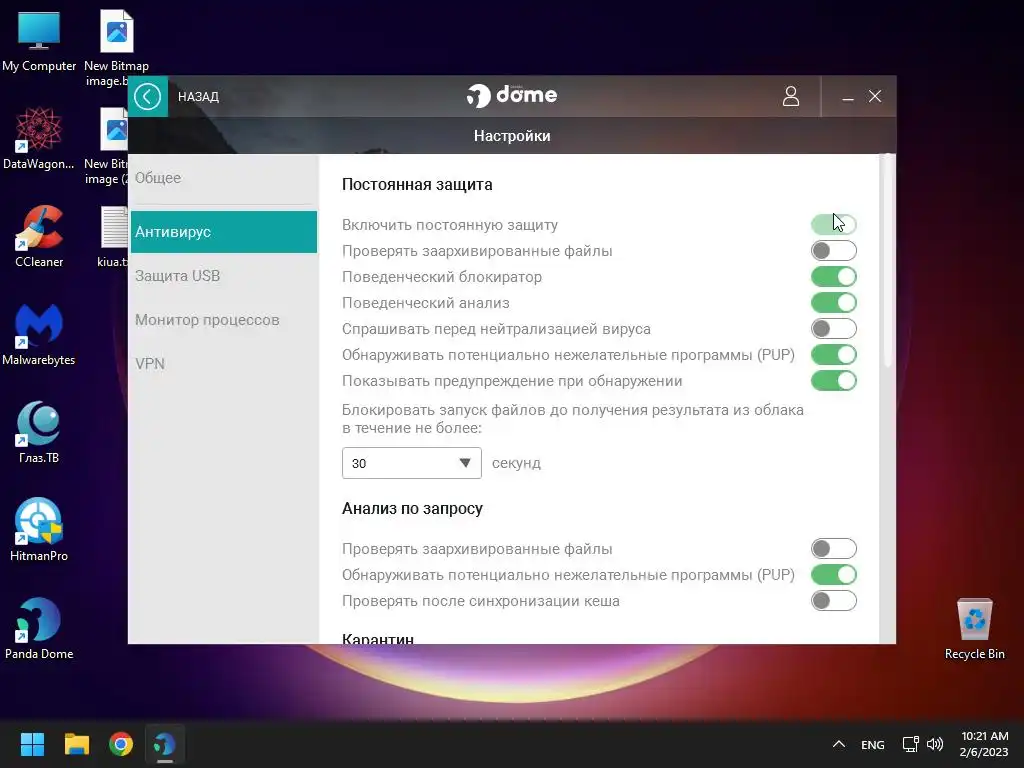Open the My Computer desktop icon
Screen dimensions: 1024x768
click(x=39, y=42)
